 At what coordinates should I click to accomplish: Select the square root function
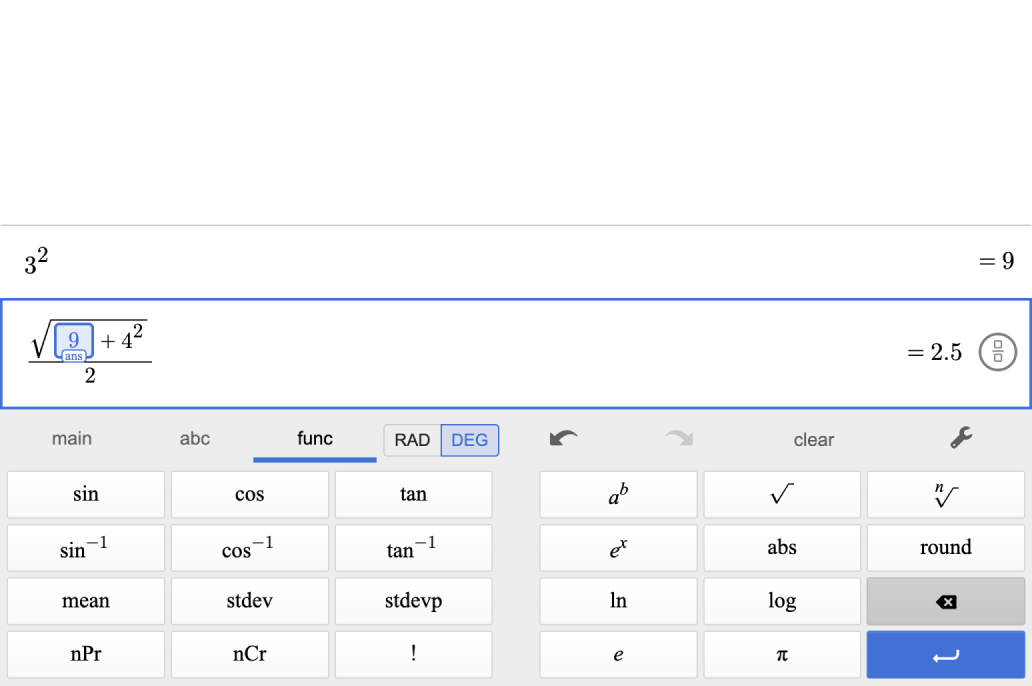781,494
